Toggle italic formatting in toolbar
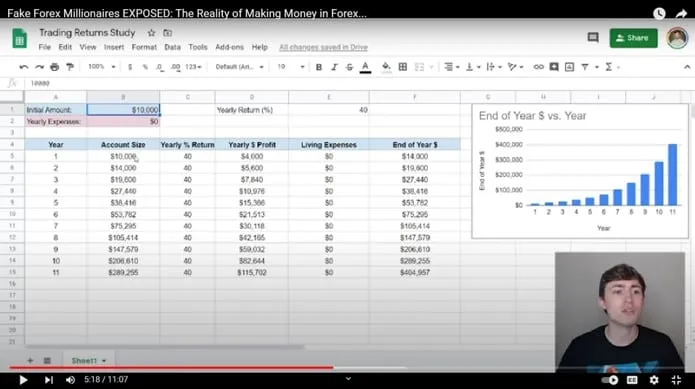This screenshot has height=389, width=695. 334,67
